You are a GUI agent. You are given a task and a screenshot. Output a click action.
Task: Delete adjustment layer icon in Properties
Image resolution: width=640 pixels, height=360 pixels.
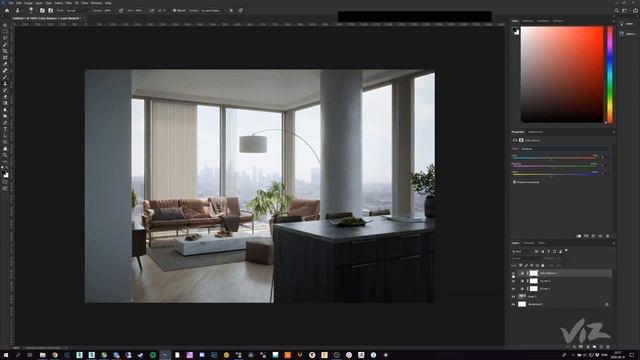(607, 236)
